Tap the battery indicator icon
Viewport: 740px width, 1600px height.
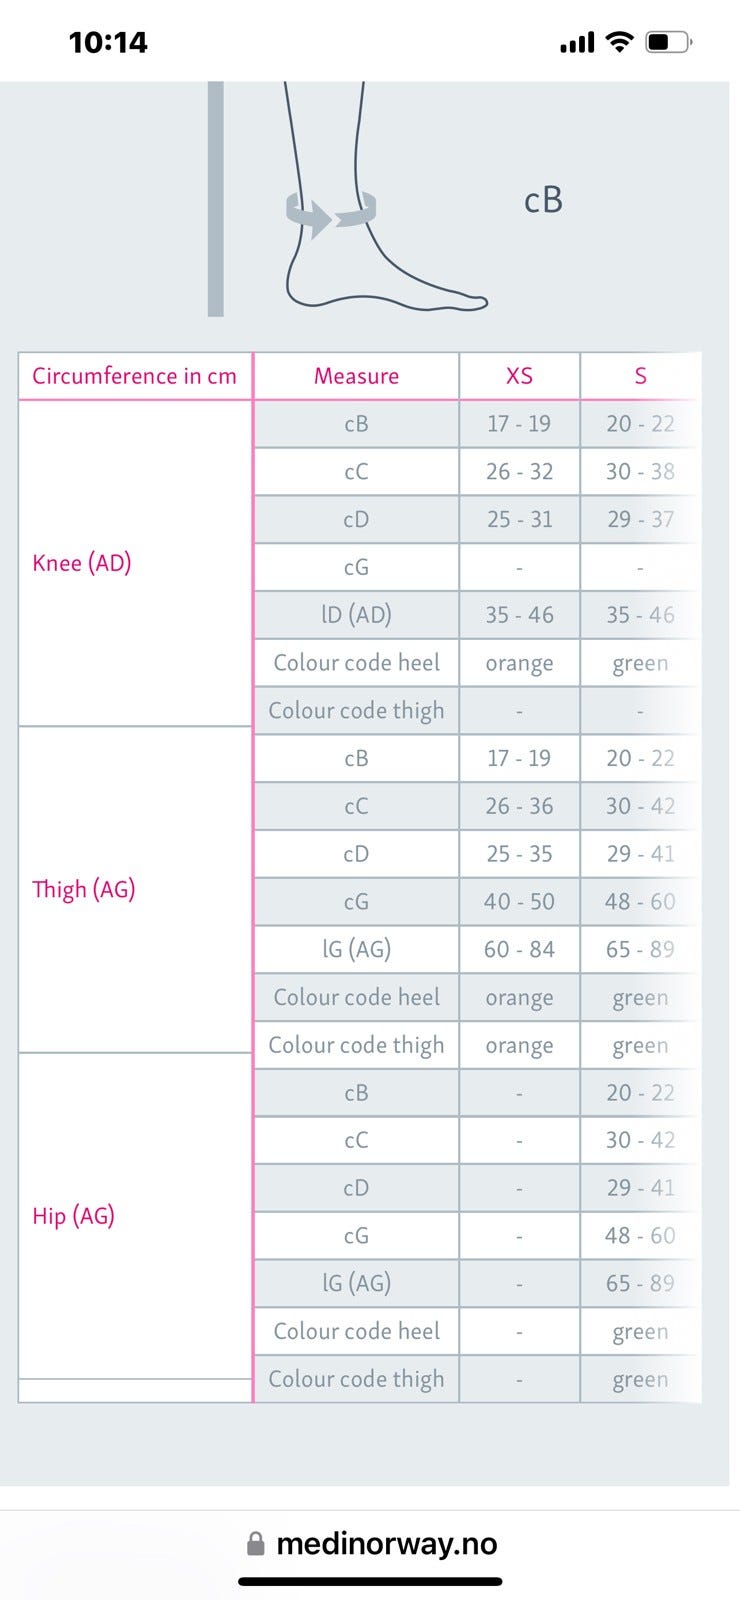669,42
